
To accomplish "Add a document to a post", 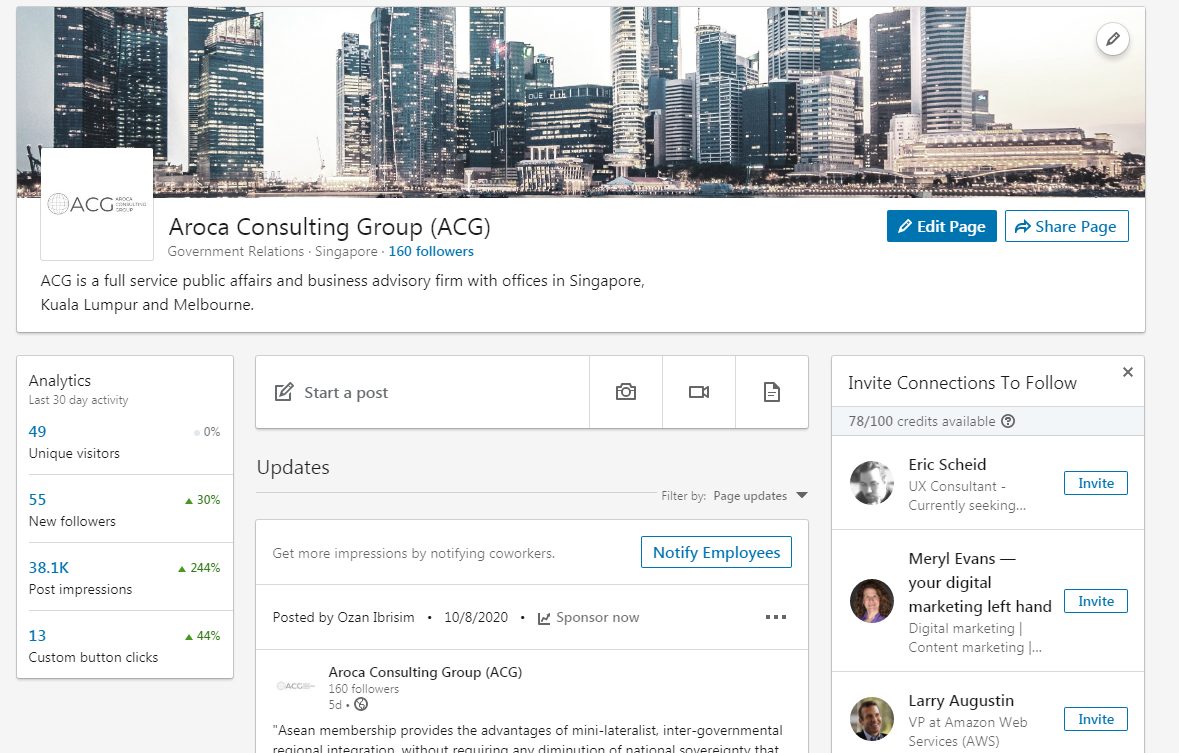I will pyautogui.click(x=772, y=392).
